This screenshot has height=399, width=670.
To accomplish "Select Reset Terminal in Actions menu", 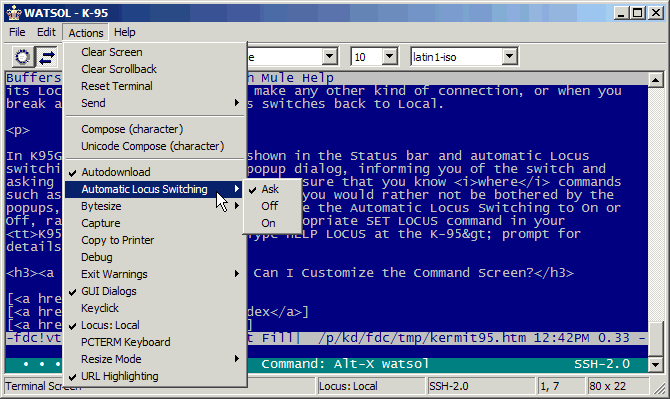I will tap(155, 86).
